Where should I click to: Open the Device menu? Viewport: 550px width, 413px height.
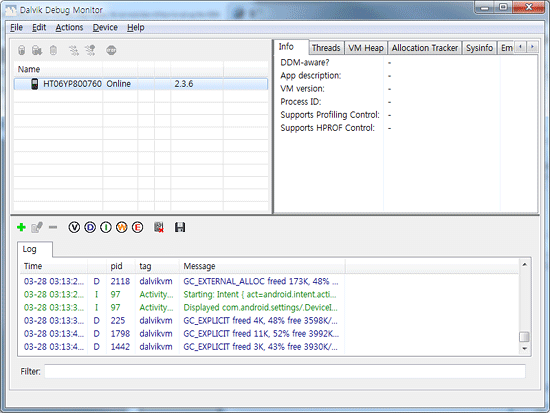pos(105,27)
